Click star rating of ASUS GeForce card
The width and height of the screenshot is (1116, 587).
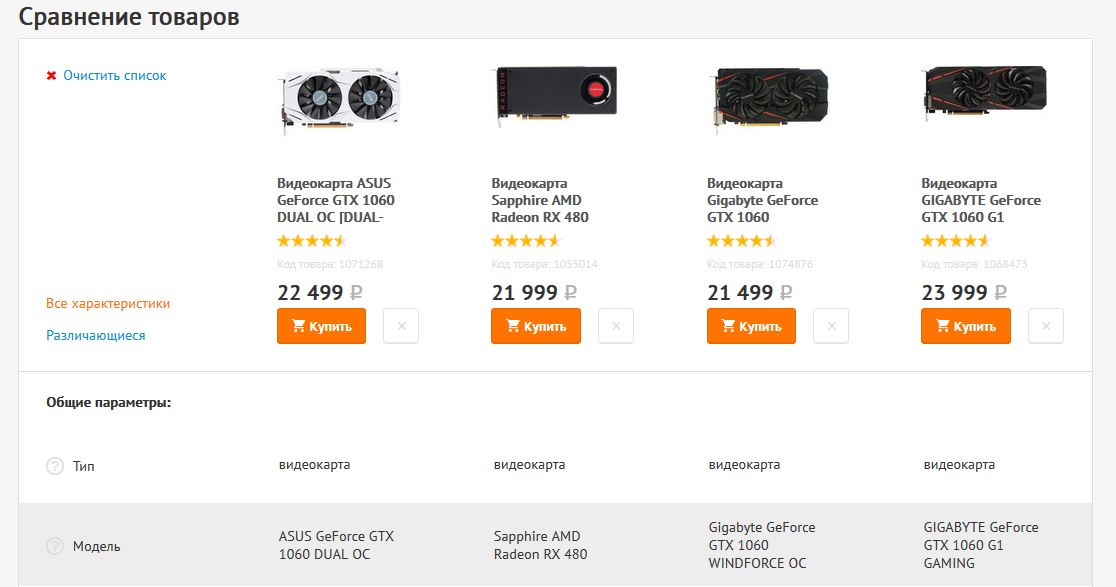tap(311, 241)
